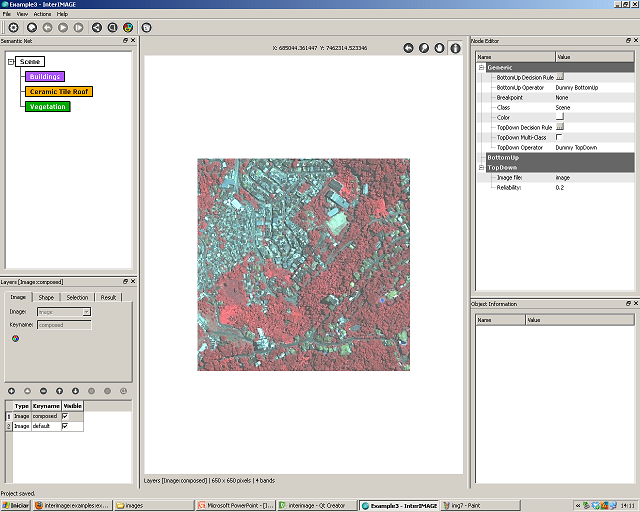Viewport: 640px width, 512px height.
Task: Collapse the Generic section in Node Editor
Action: (x=480, y=67)
